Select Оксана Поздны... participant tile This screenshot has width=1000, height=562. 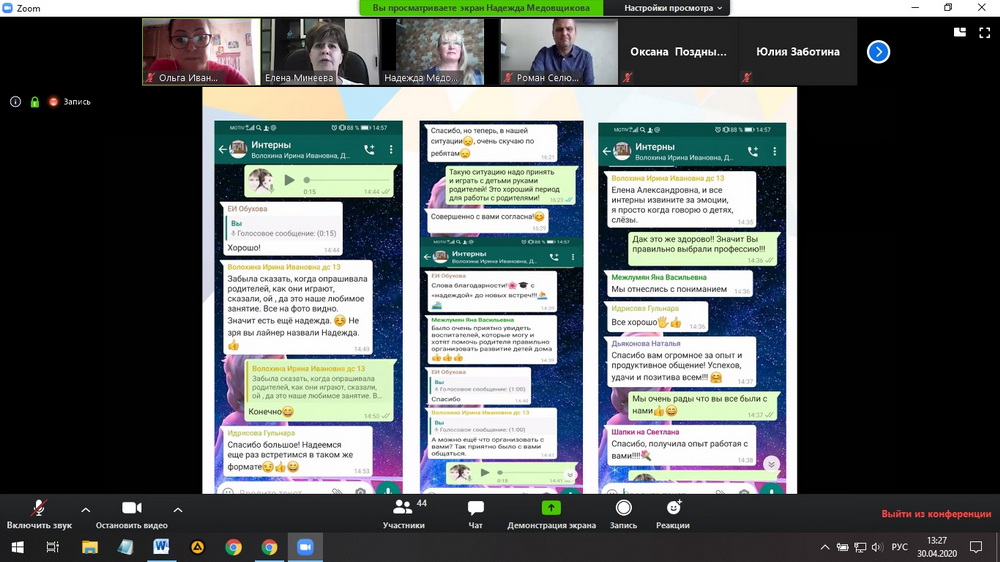click(x=678, y=52)
